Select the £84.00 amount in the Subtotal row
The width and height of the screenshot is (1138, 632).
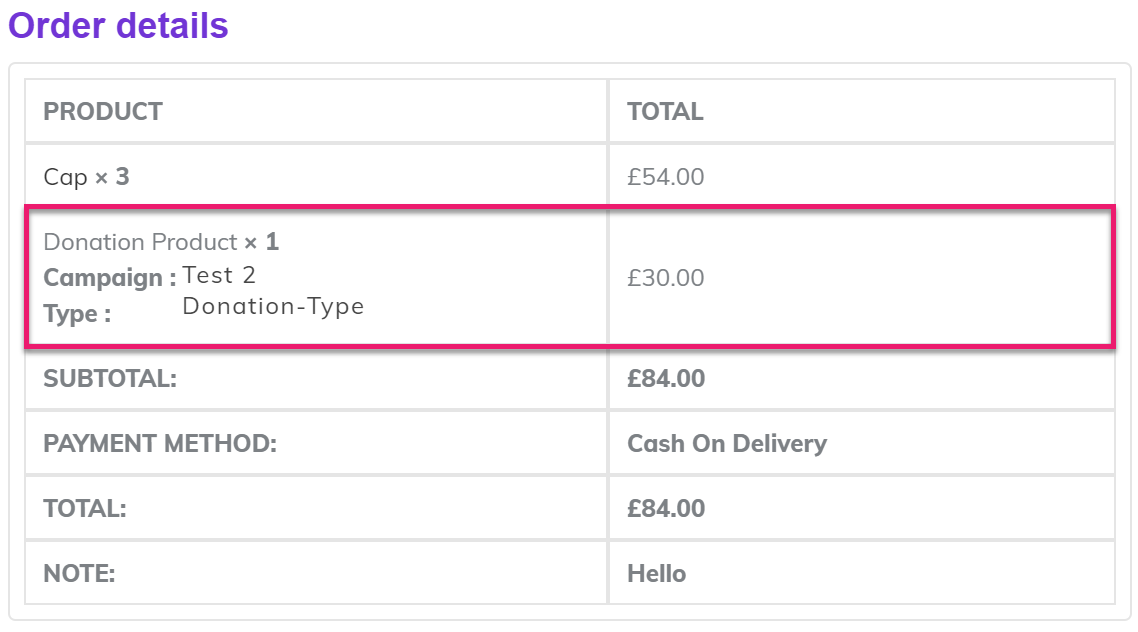point(665,379)
